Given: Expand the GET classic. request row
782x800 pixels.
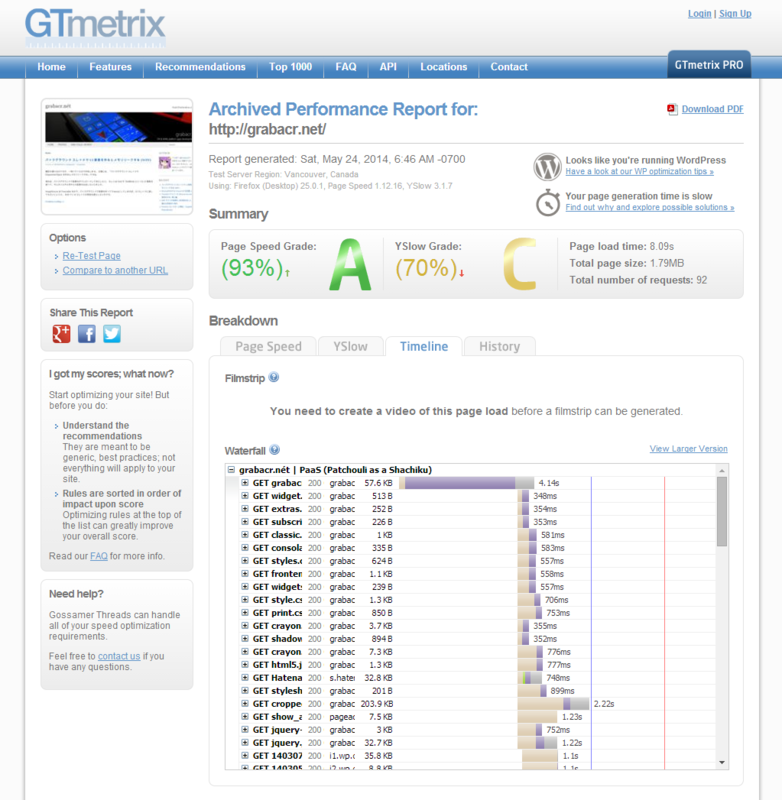Looking at the screenshot, I should click(x=245, y=535).
